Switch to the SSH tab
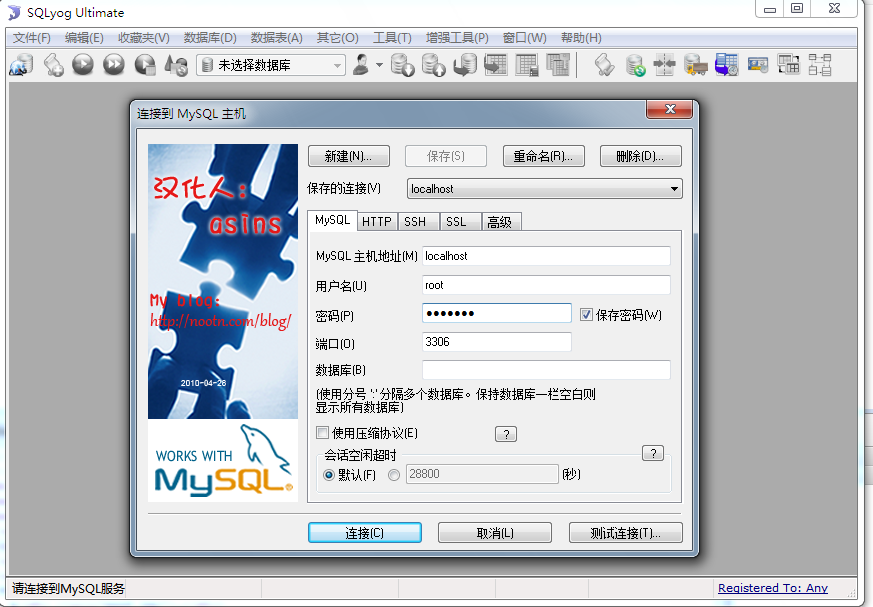 pos(414,222)
